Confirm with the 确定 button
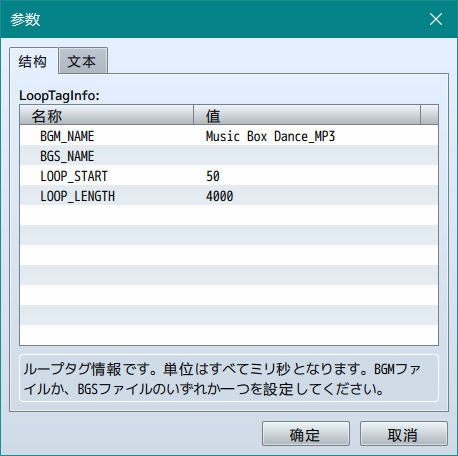The height and width of the screenshot is (456, 458). point(306,434)
